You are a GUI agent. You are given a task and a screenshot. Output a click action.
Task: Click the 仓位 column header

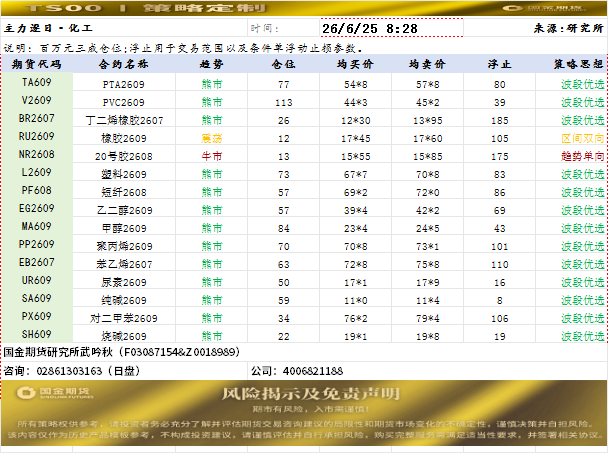(x=283, y=64)
